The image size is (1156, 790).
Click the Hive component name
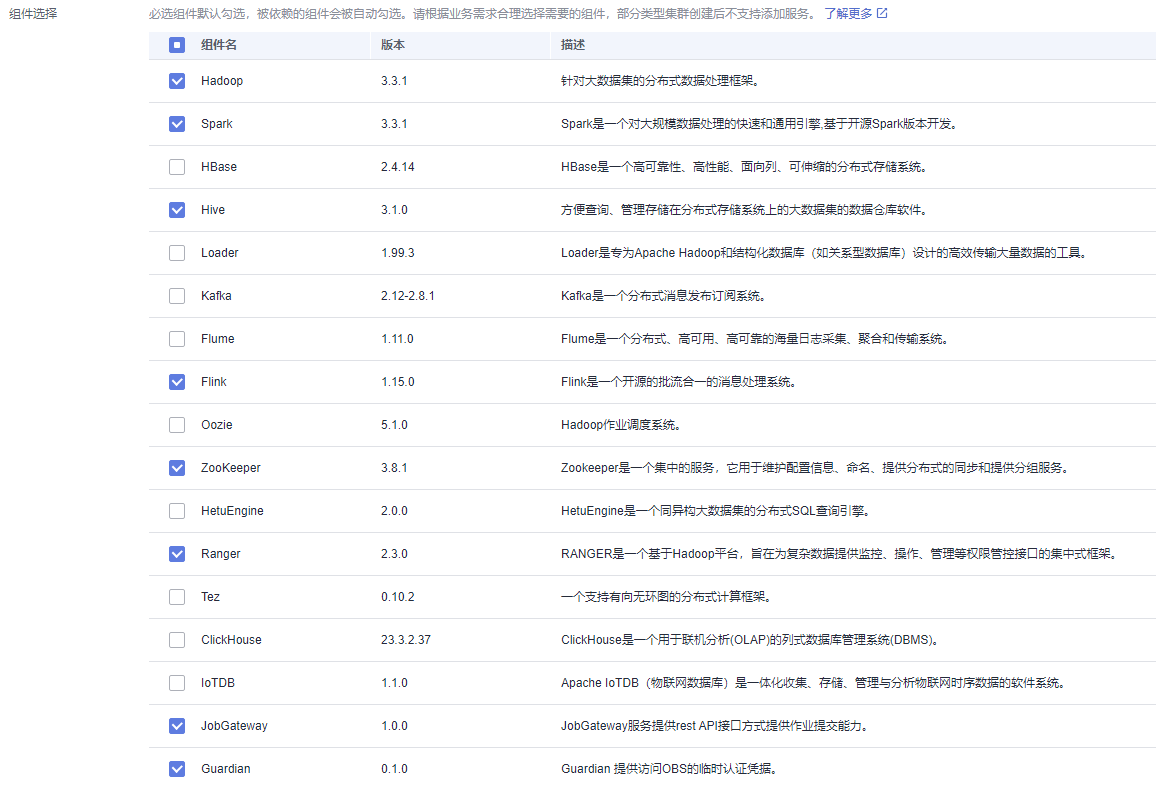click(x=213, y=210)
